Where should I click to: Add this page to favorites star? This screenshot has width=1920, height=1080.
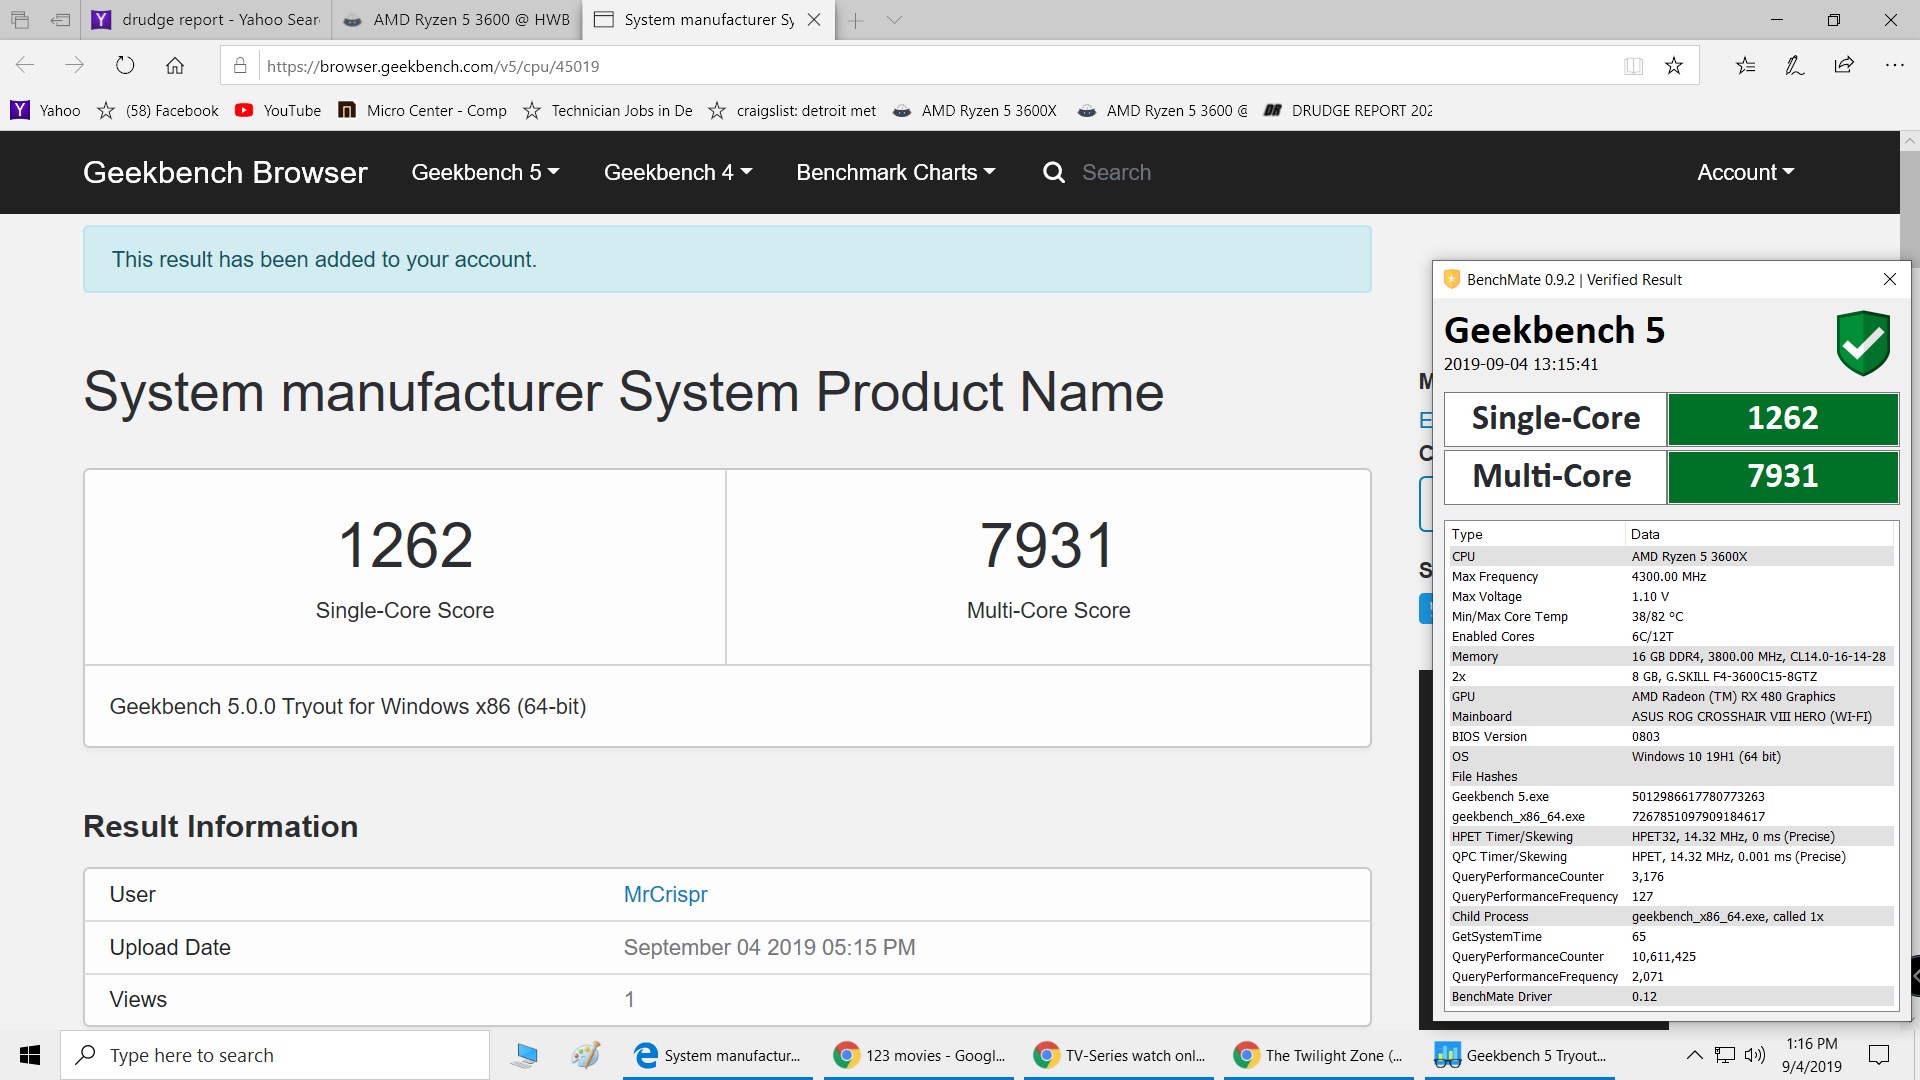(x=1674, y=66)
